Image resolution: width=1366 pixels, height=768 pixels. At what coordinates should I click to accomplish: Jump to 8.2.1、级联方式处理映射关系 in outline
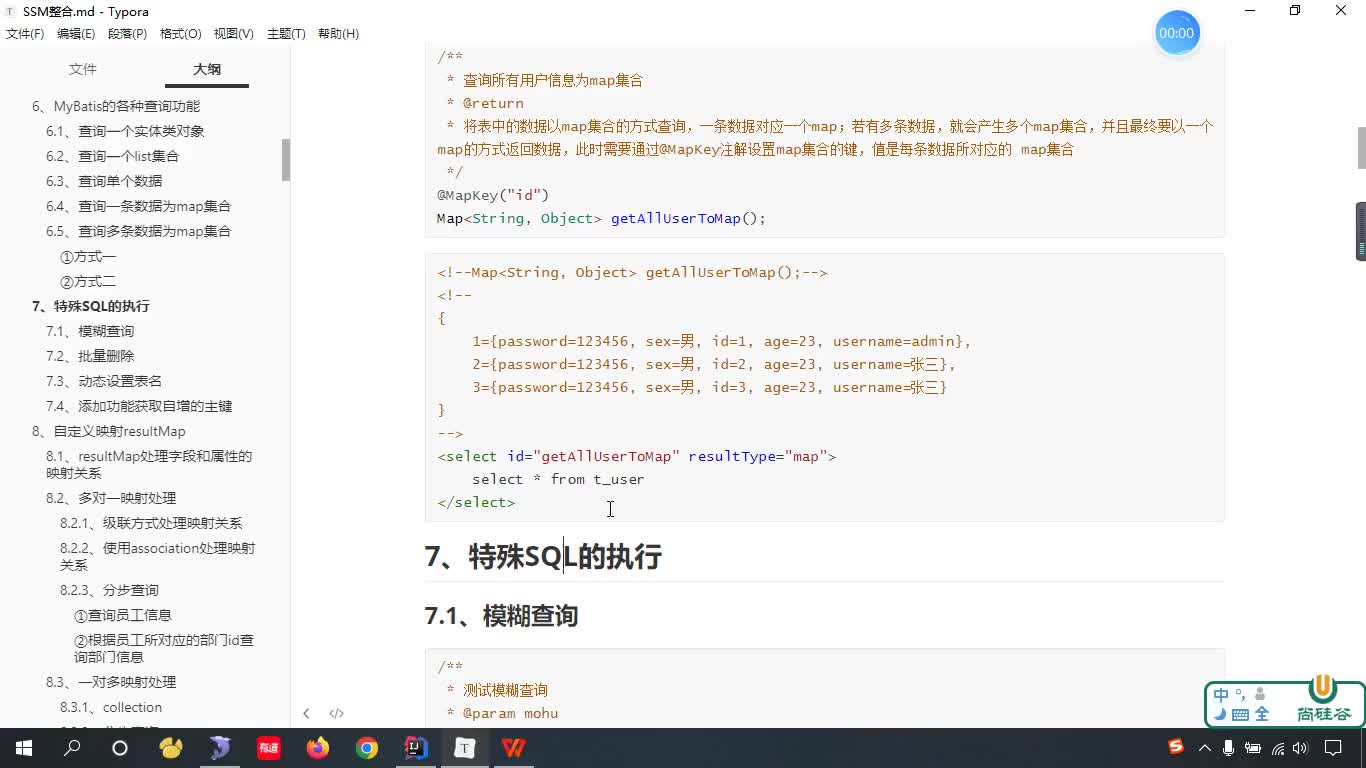(x=151, y=523)
